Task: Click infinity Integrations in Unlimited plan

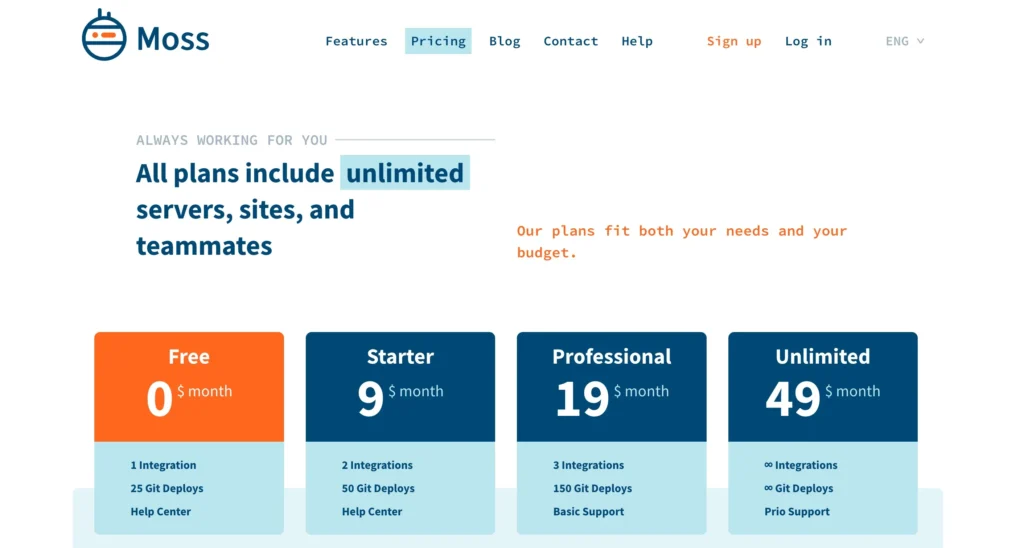Action: [x=800, y=465]
